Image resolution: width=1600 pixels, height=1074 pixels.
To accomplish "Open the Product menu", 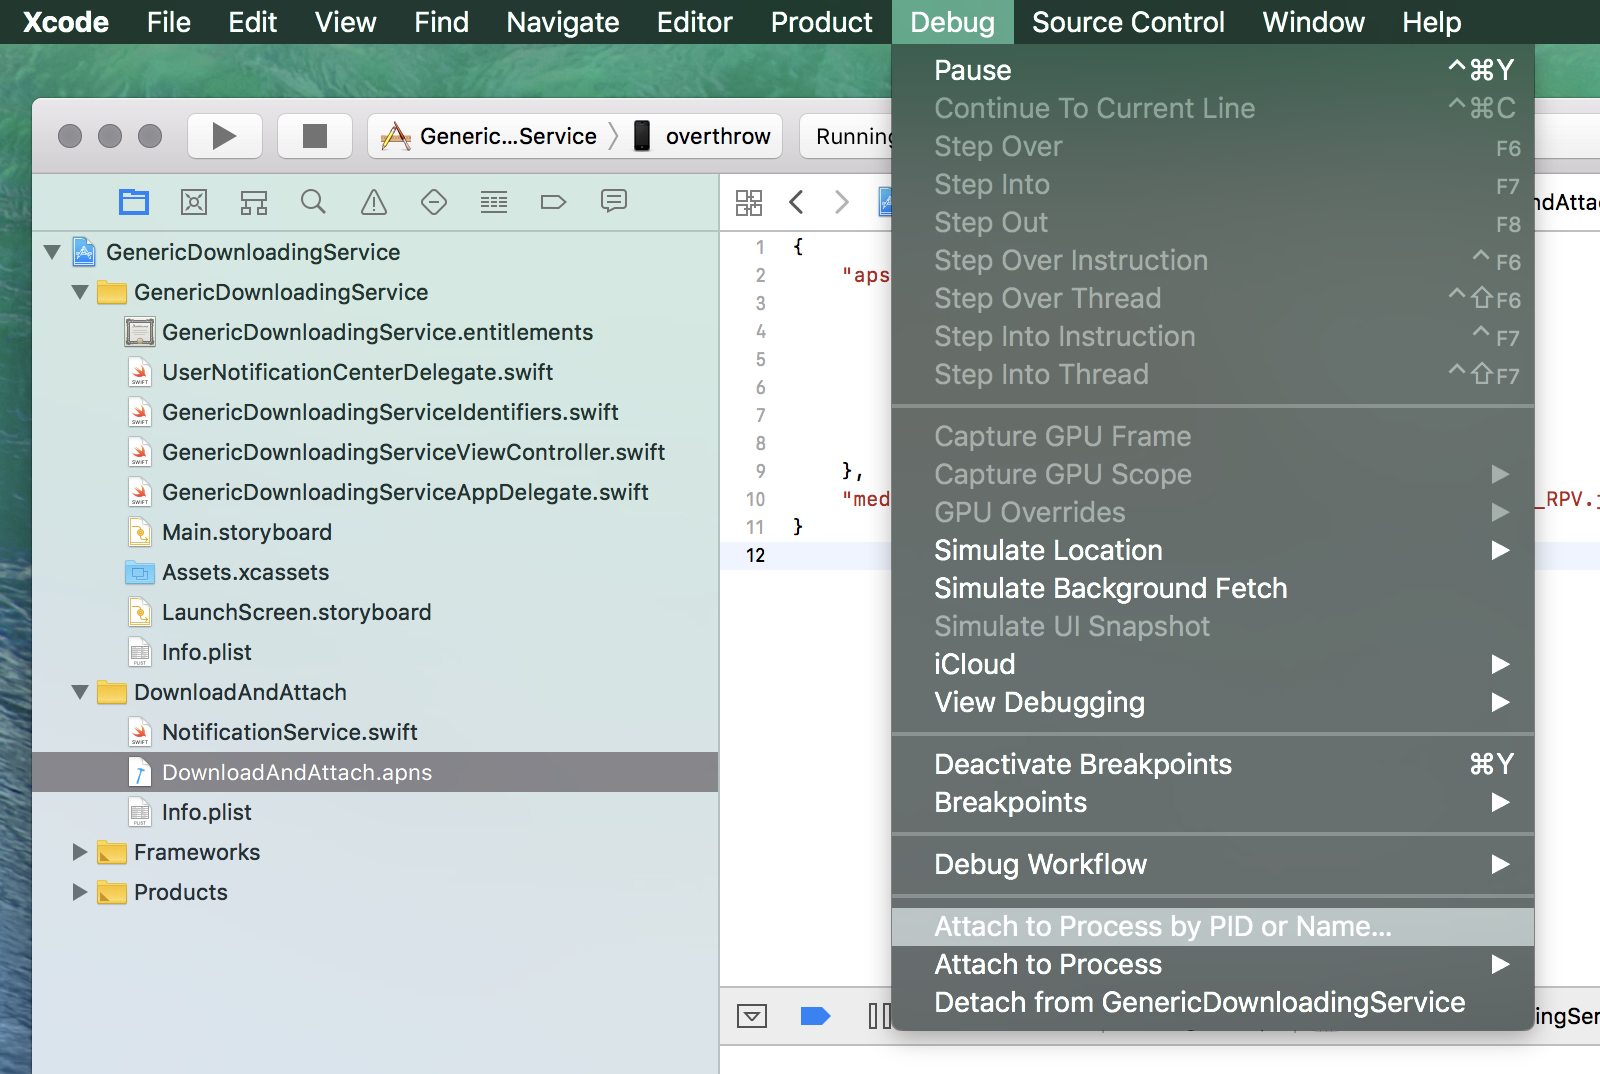I will [822, 22].
